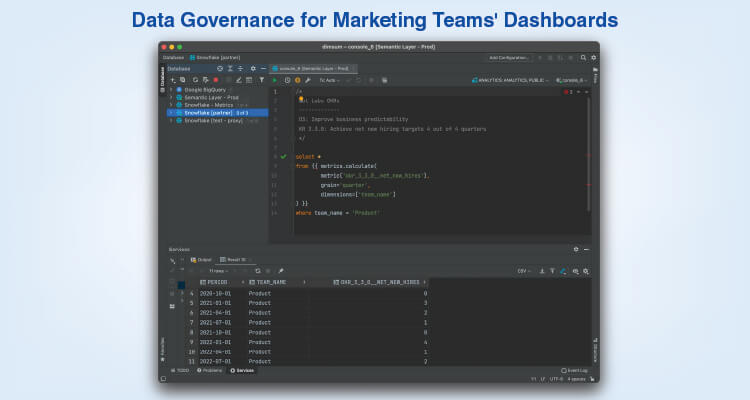Select the Snowflake [partner] tree row

(218, 113)
